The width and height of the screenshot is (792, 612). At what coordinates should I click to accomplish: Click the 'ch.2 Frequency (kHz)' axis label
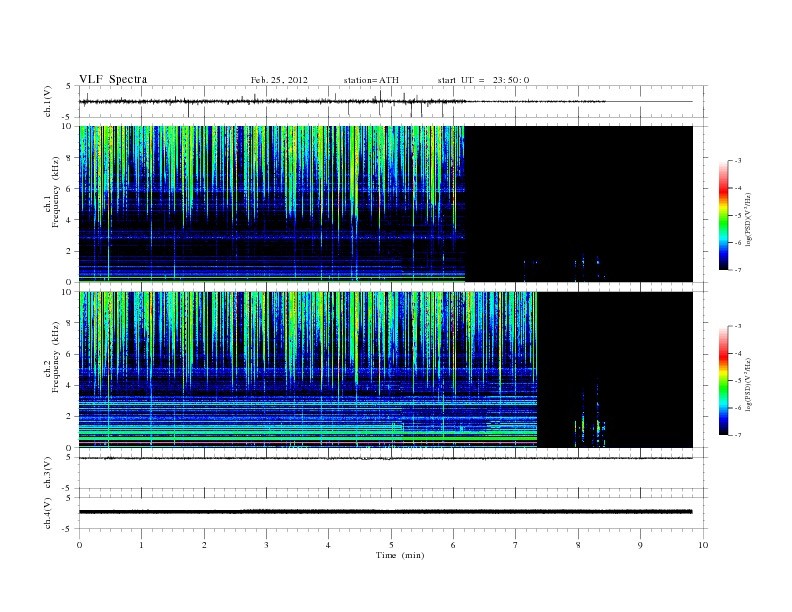click(x=52, y=356)
